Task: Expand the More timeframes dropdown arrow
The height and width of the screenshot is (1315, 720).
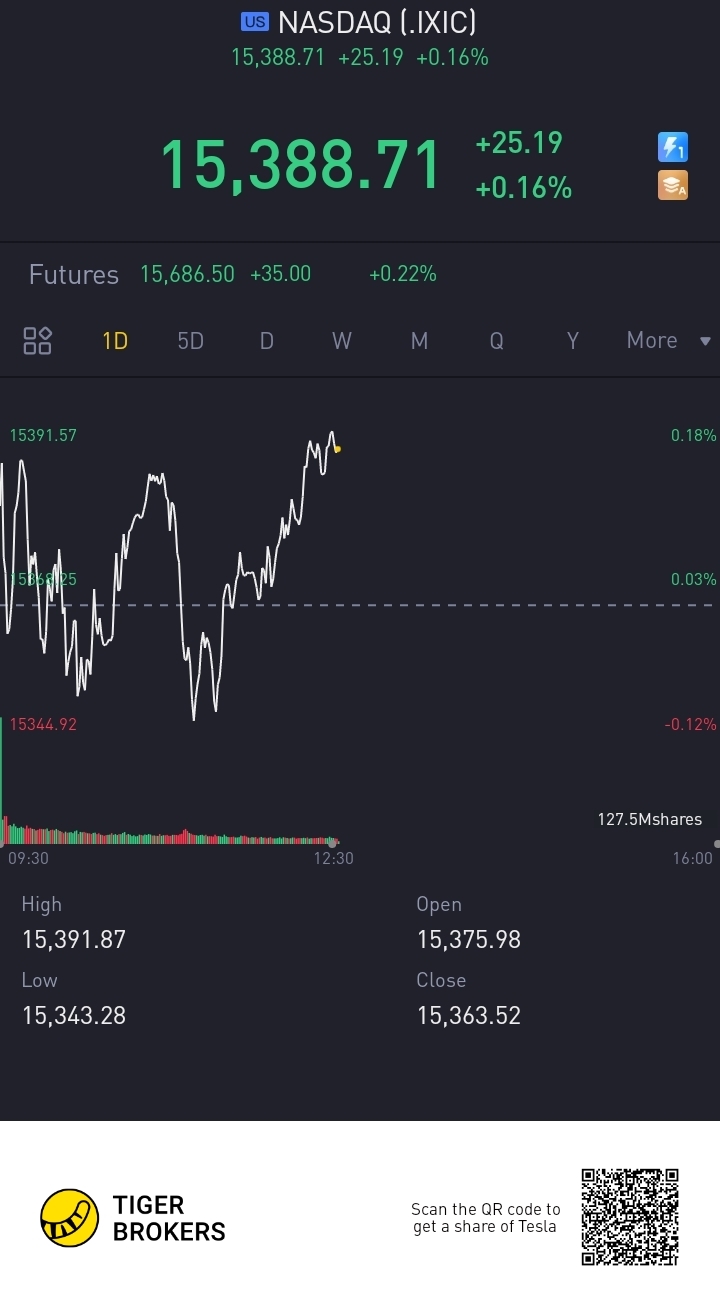Action: pyautogui.click(x=705, y=341)
